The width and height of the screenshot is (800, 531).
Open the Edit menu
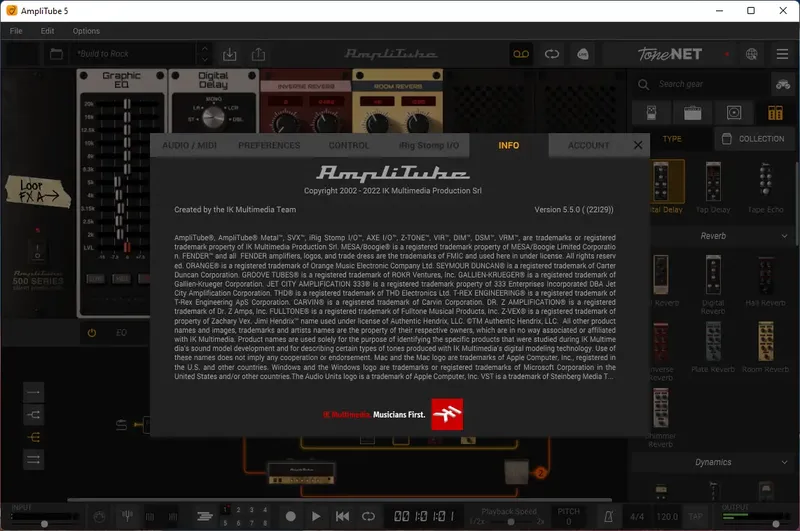click(47, 31)
